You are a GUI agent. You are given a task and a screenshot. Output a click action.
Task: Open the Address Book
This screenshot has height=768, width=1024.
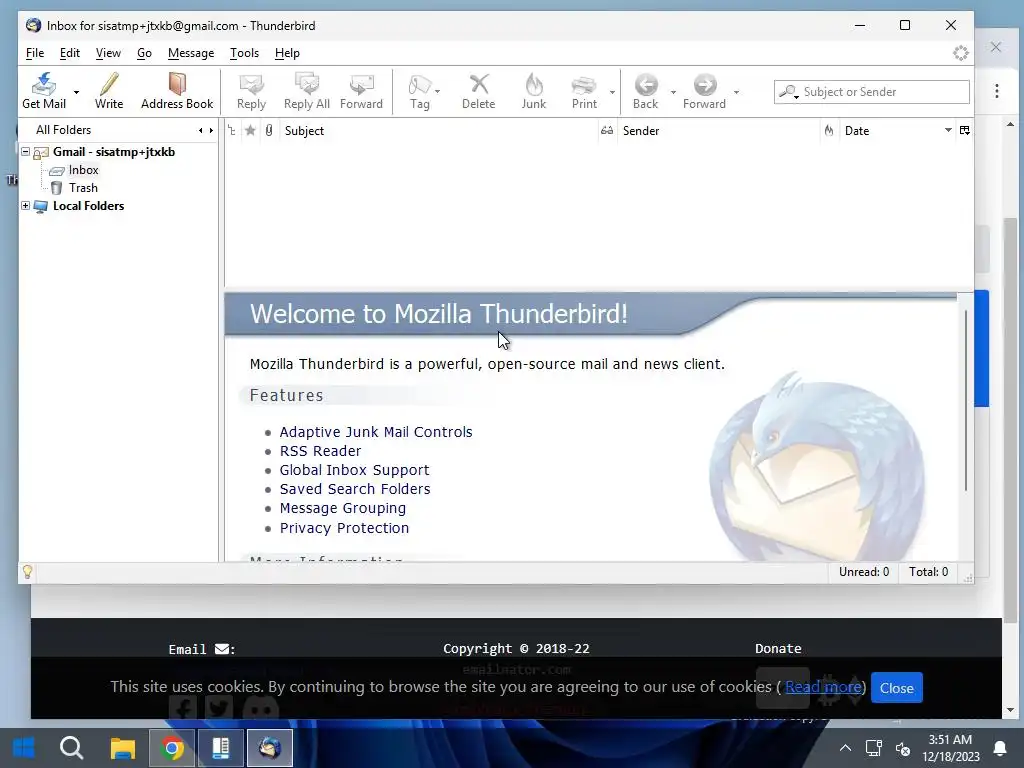click(x=177, y=91)
